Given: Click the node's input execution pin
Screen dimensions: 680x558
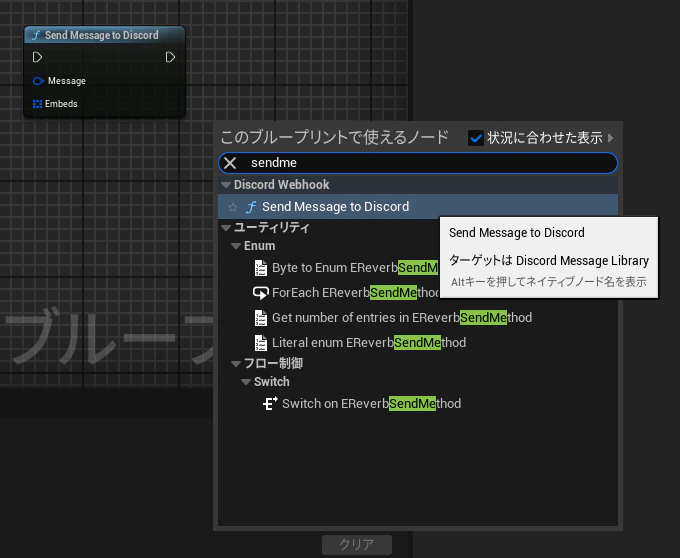Looking at the screenshot, I should coord(37,57).
